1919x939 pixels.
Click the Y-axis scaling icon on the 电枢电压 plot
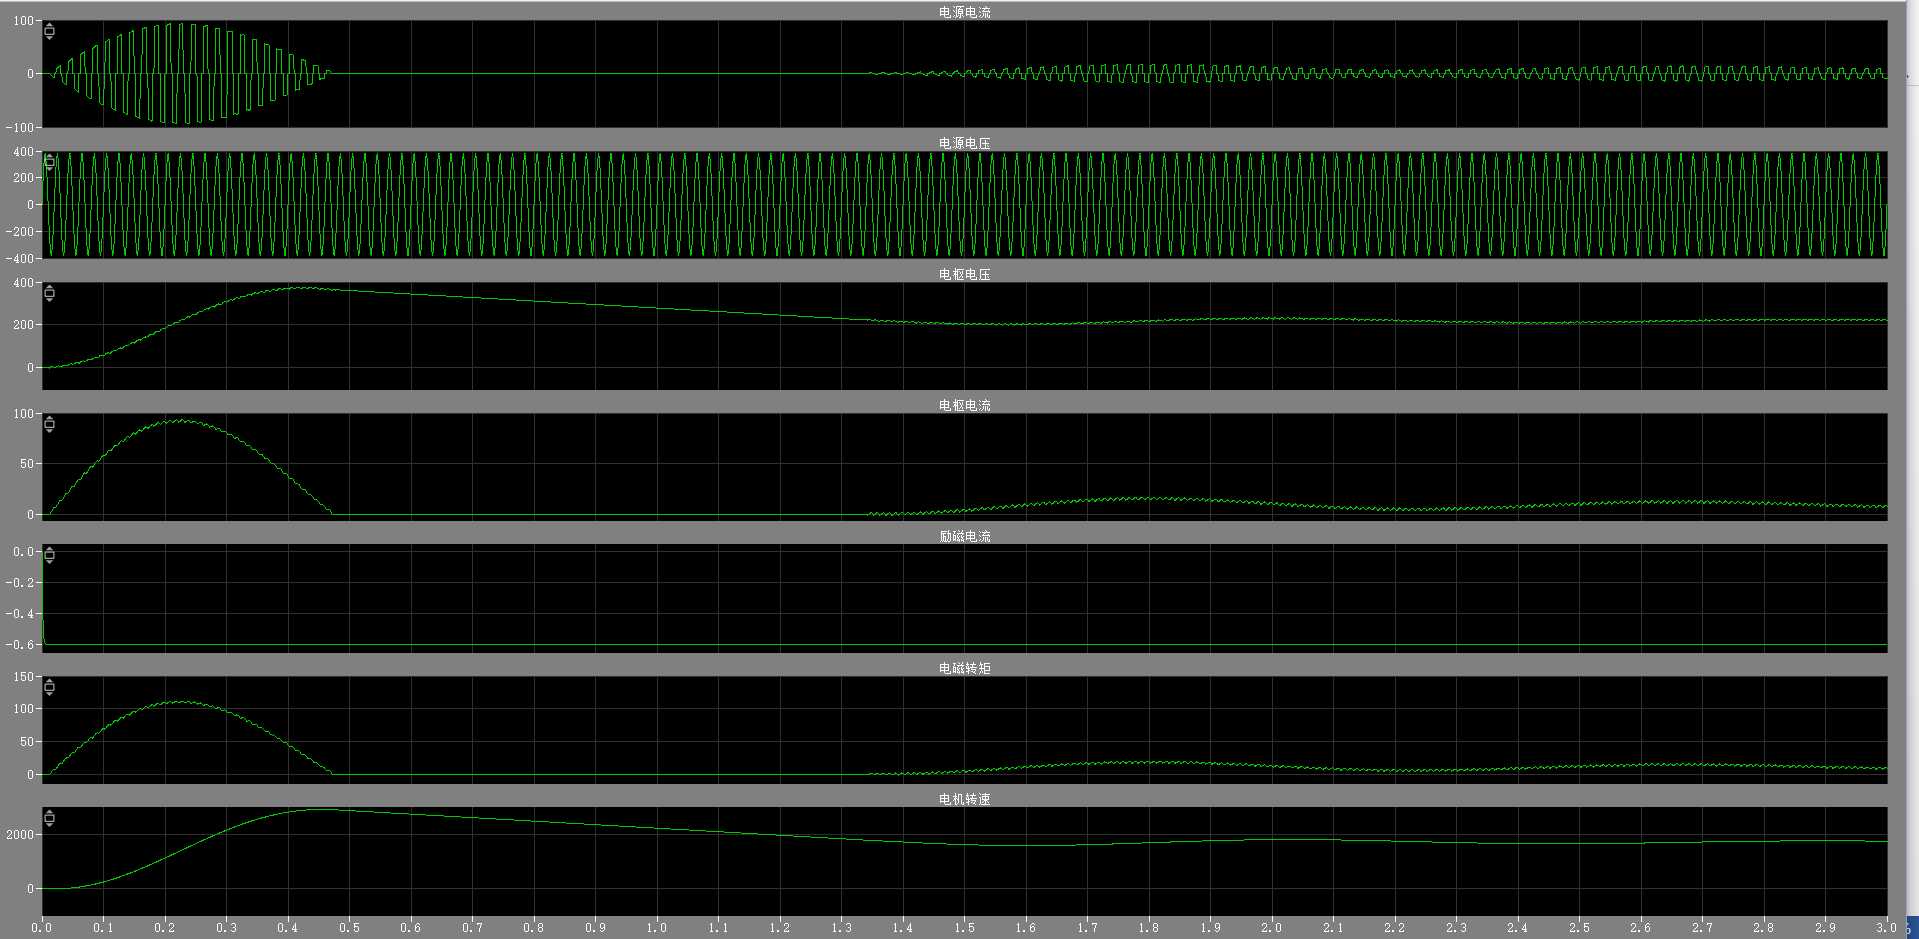49,293
